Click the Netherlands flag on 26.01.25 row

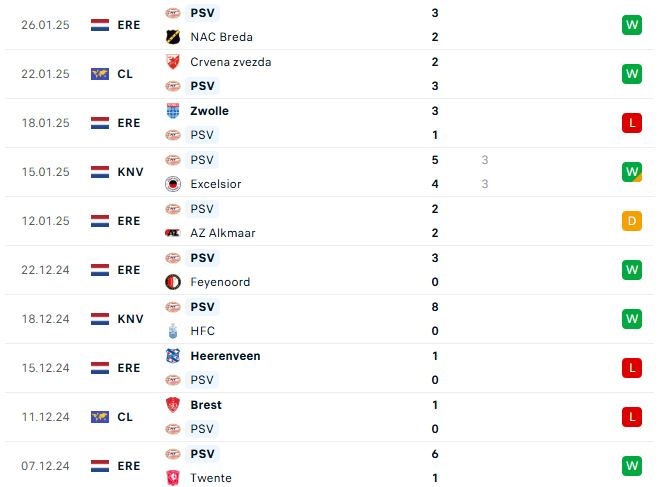click(100, 25)
